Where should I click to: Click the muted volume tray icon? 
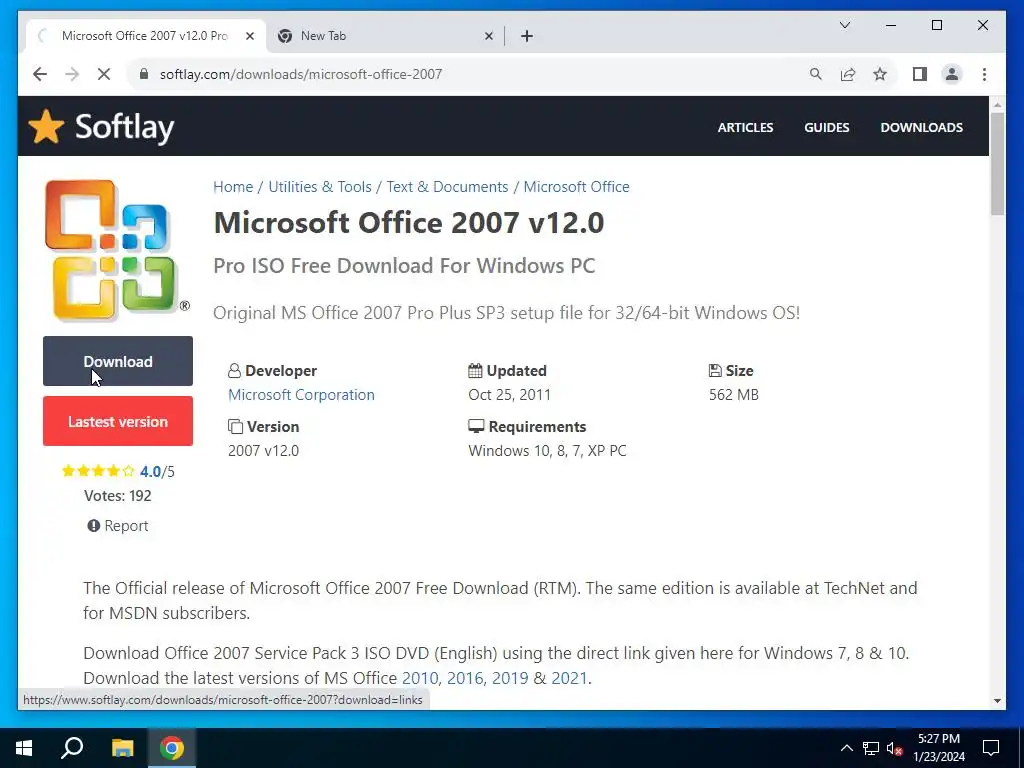pyautogui.click(x=895, y=748)
